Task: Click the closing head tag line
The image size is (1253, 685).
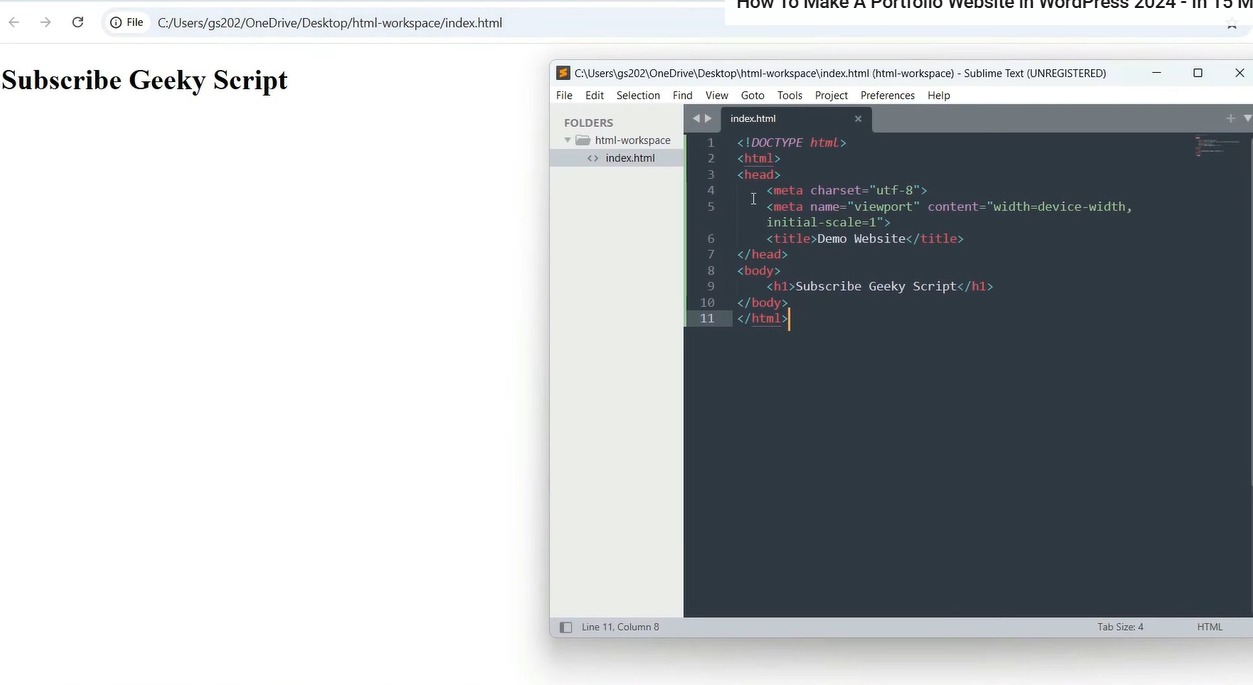Action: coord(762,254)
